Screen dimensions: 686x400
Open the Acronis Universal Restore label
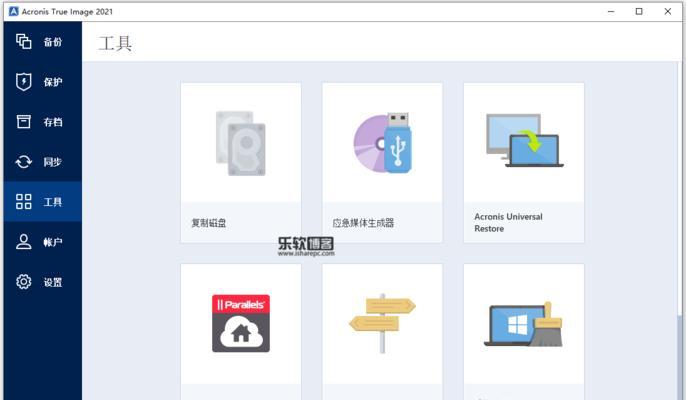[508, 222]
